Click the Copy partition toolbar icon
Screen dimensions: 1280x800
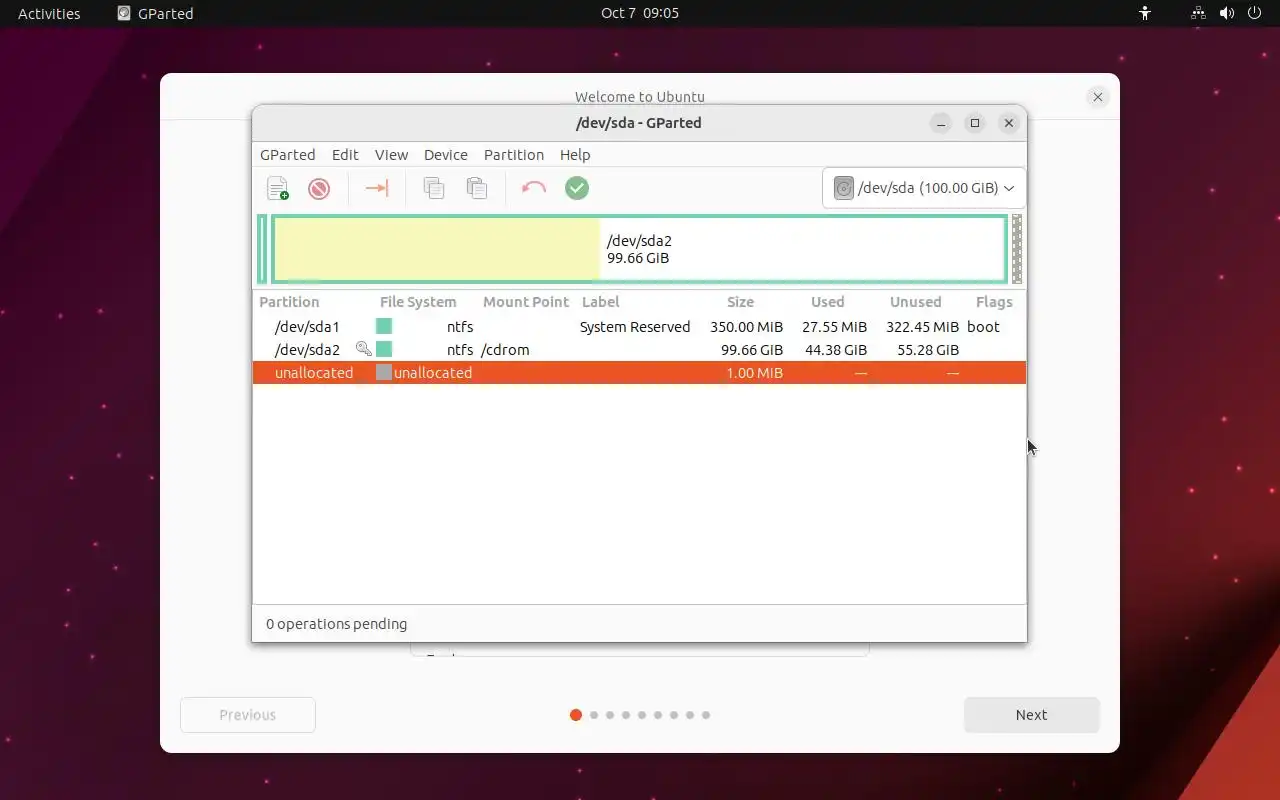click(x=434, y=188)
